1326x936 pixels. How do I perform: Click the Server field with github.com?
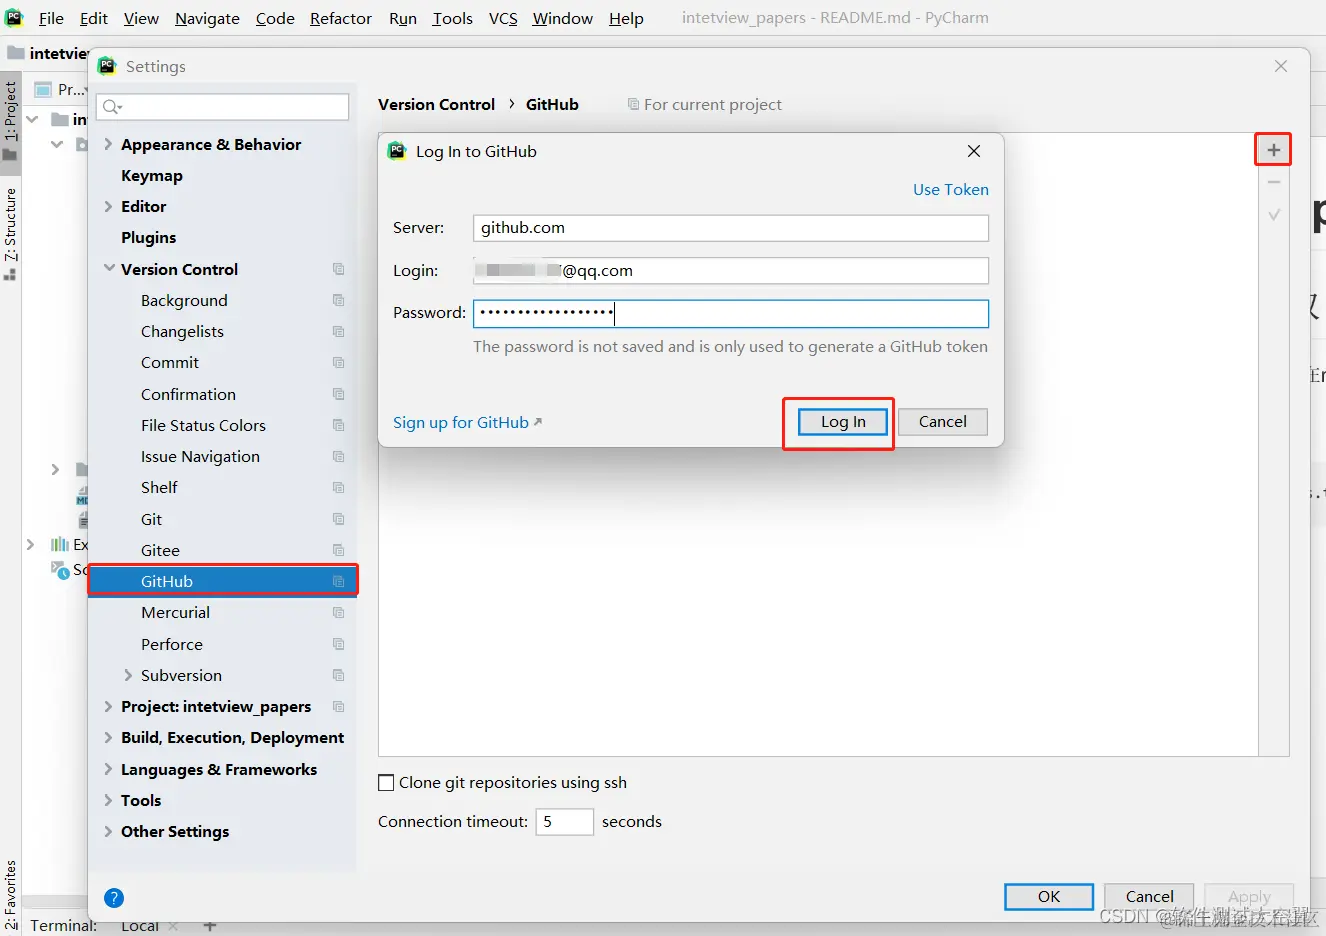[x=731, y=228]
